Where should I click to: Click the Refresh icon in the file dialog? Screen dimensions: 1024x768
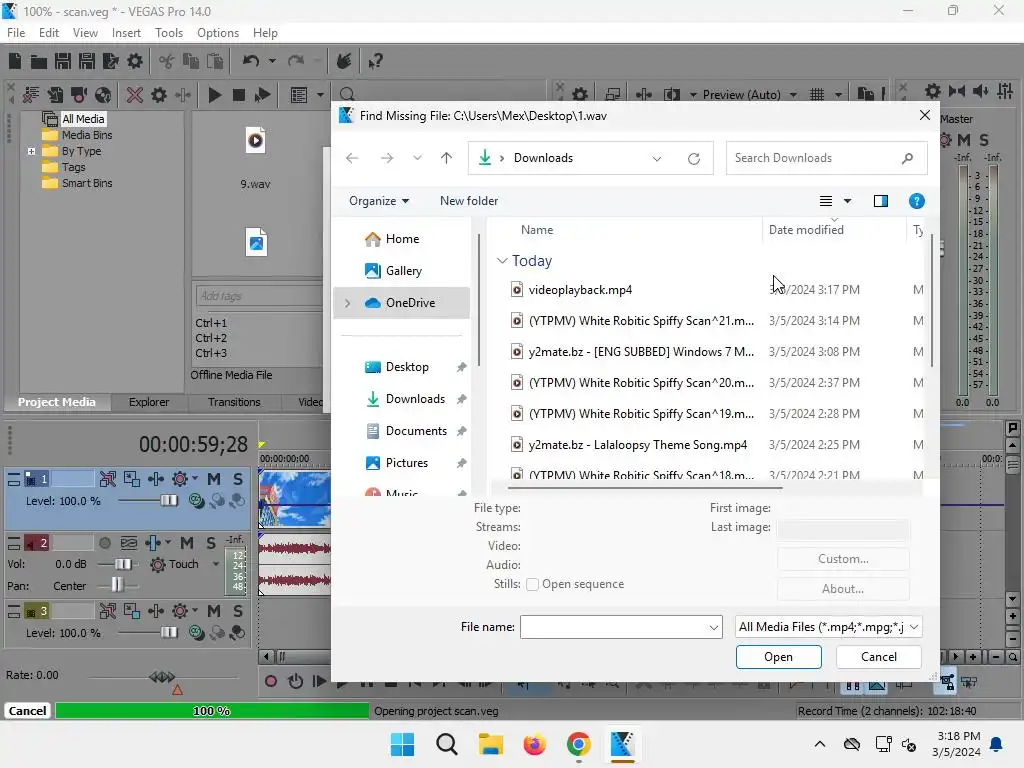[x=694, y=159]
